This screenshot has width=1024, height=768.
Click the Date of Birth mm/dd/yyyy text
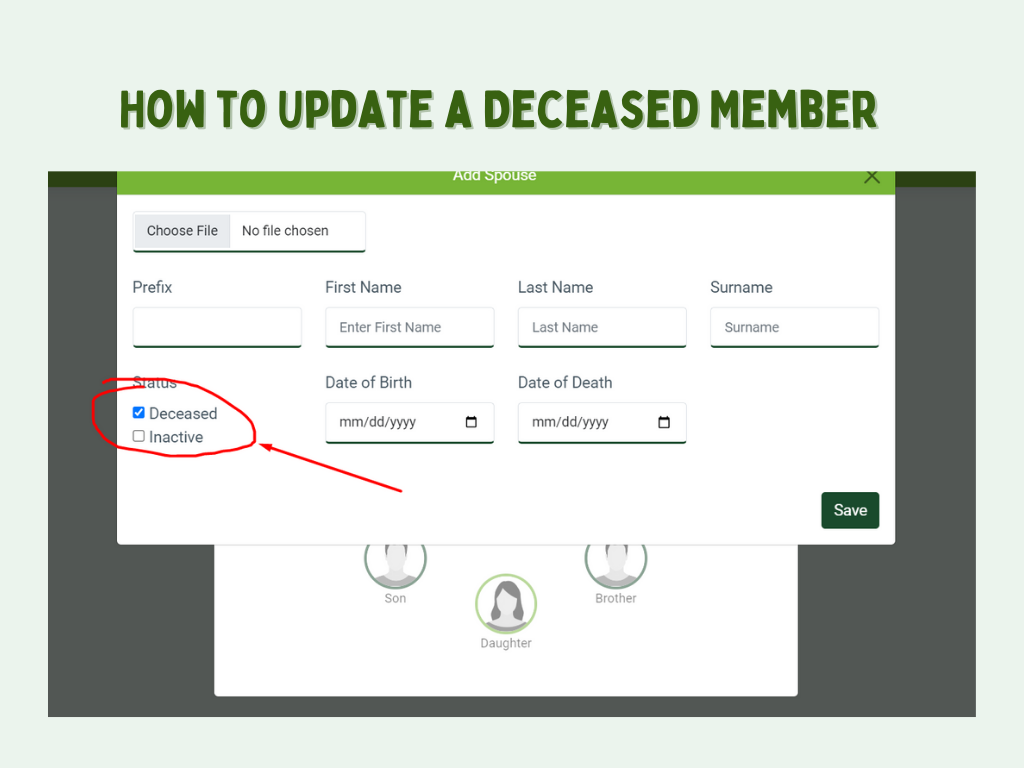click(x=378, y=422)
